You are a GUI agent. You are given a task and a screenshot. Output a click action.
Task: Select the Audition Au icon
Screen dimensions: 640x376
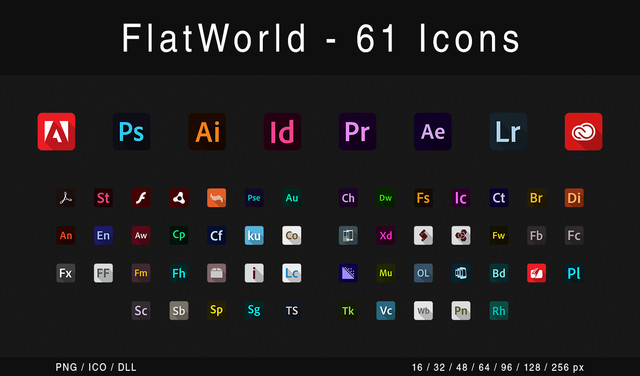292,198
